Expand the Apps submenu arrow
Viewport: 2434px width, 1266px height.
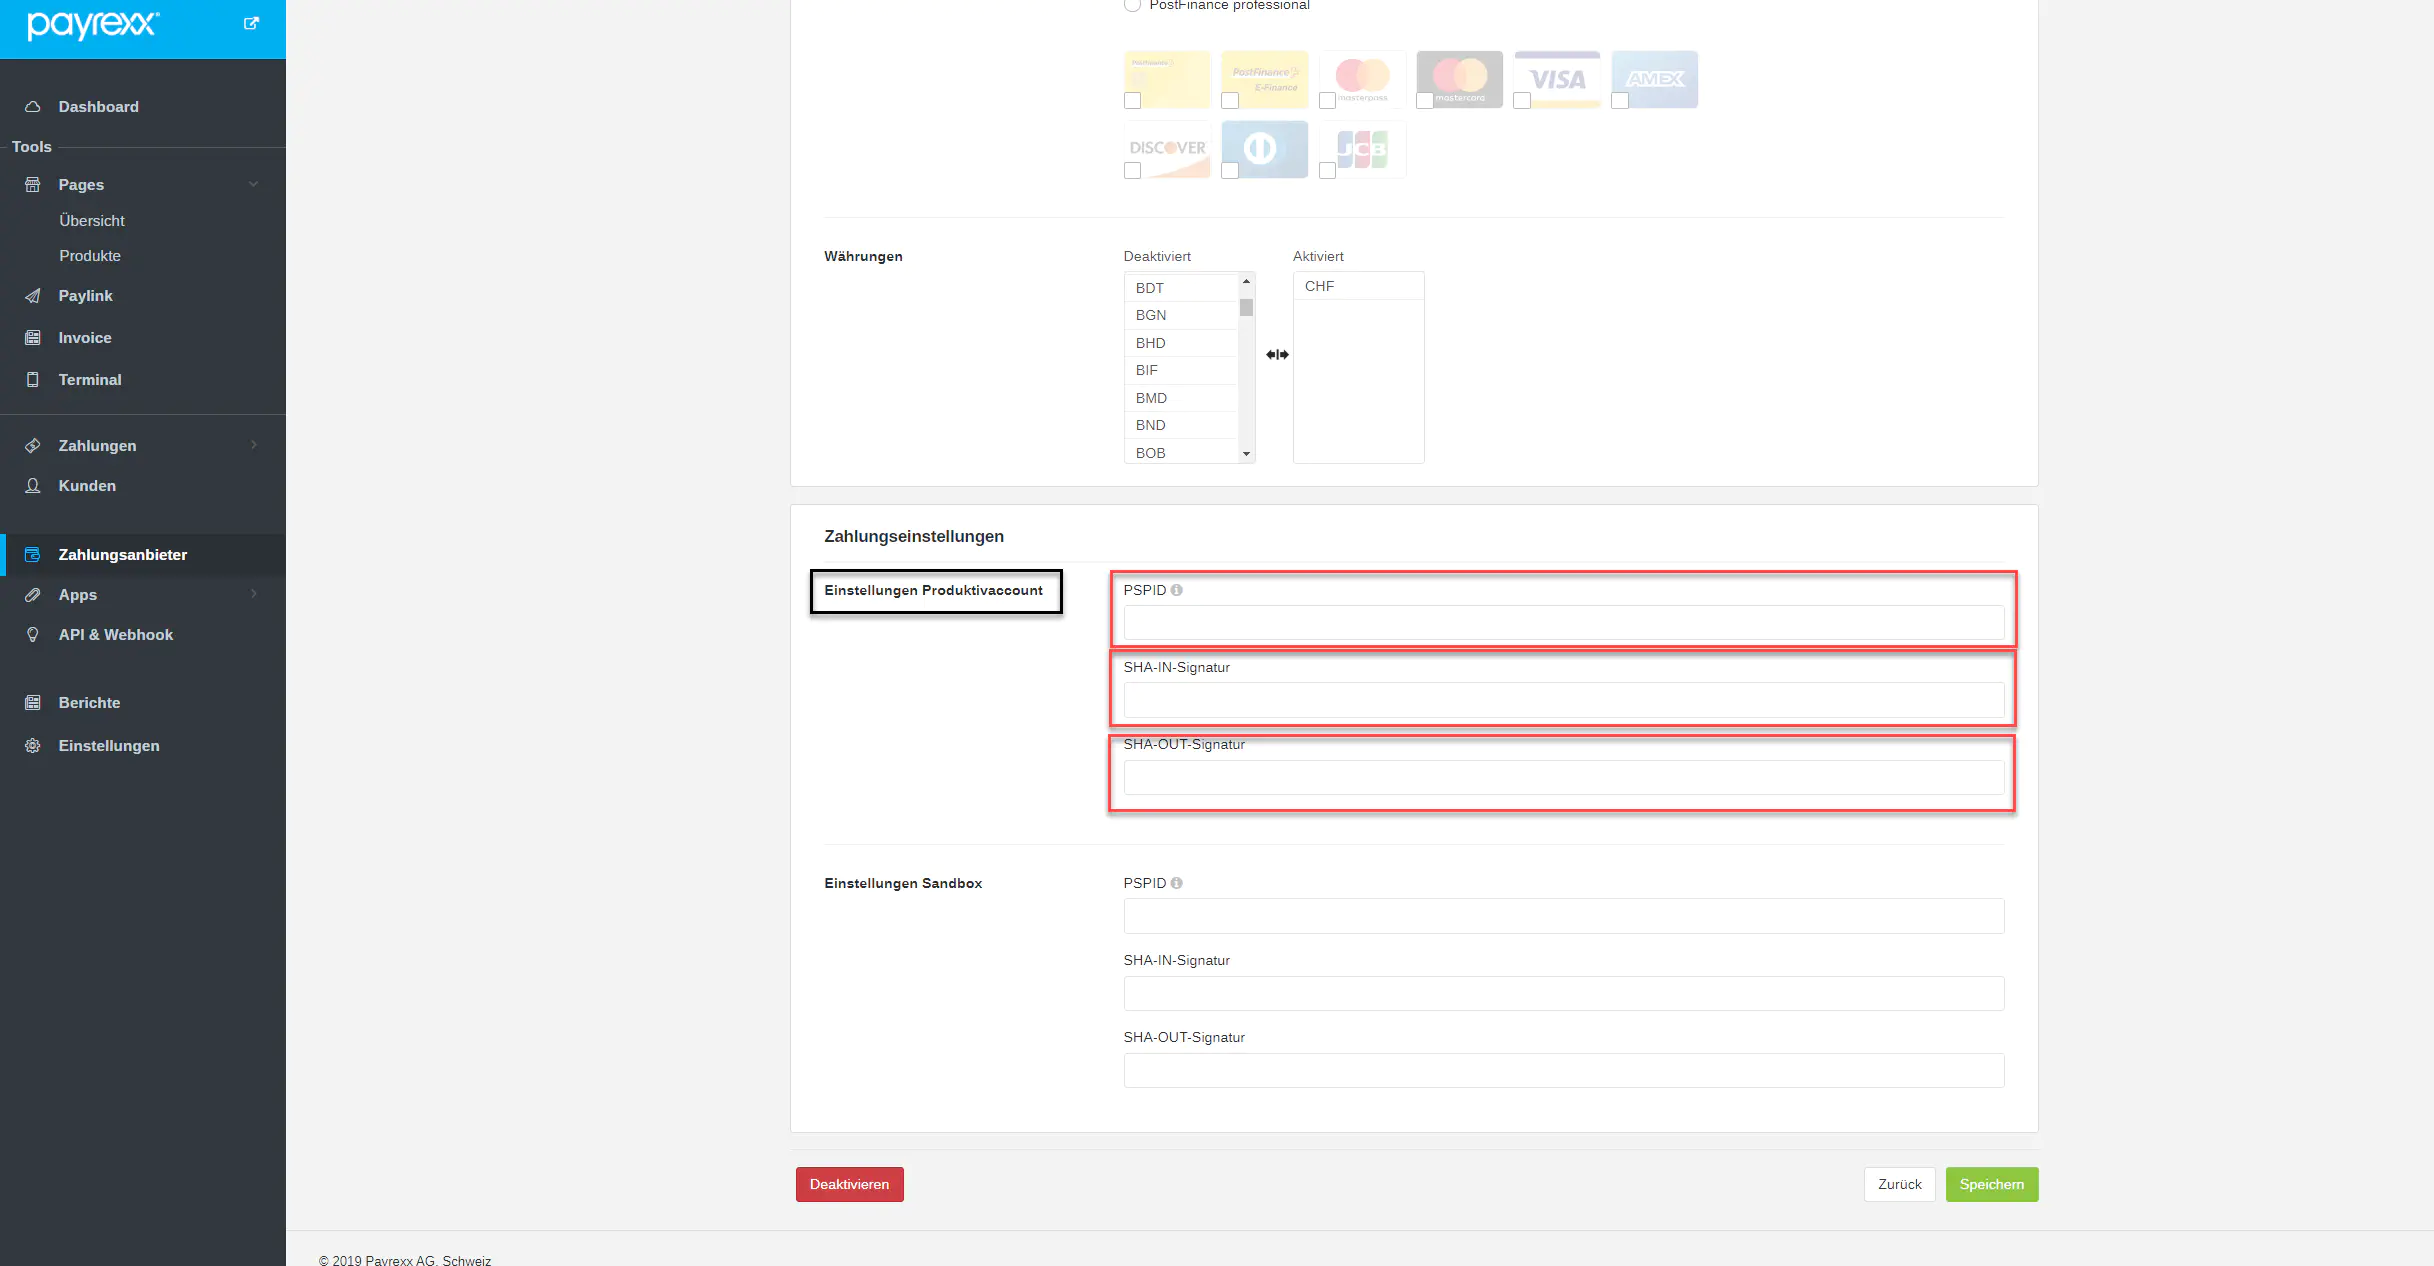tap(254, 594)
